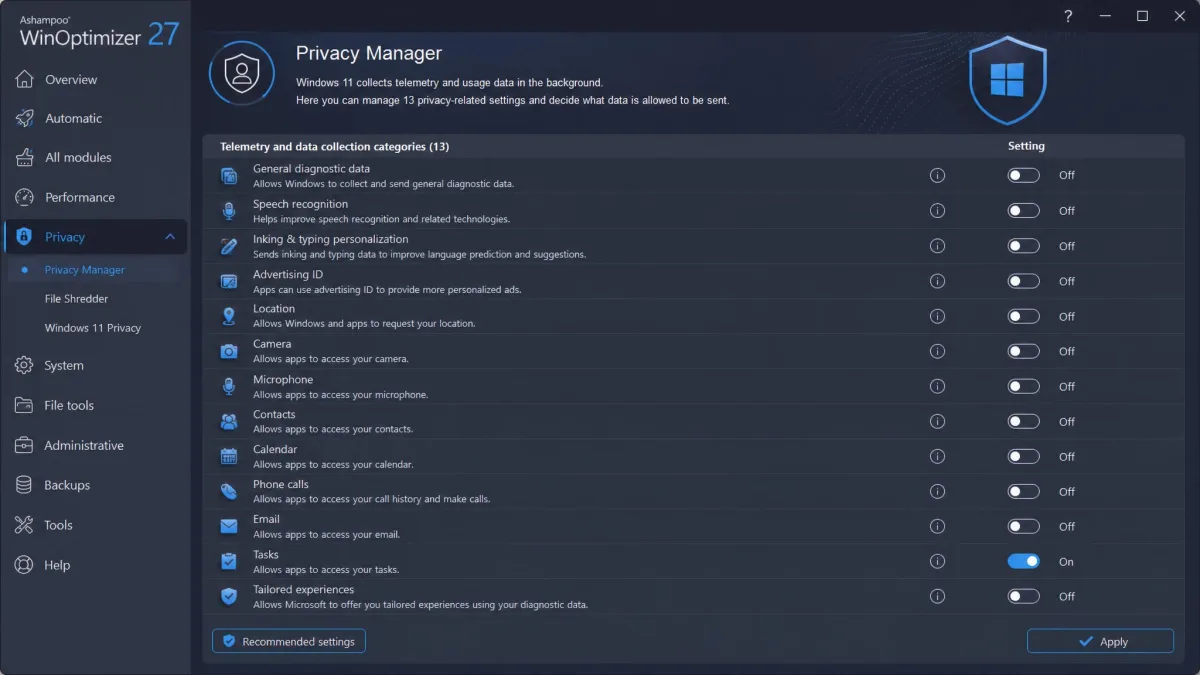Open Windows 11 Privacy submenu item
1200x675 pixels.
(93, 328)
